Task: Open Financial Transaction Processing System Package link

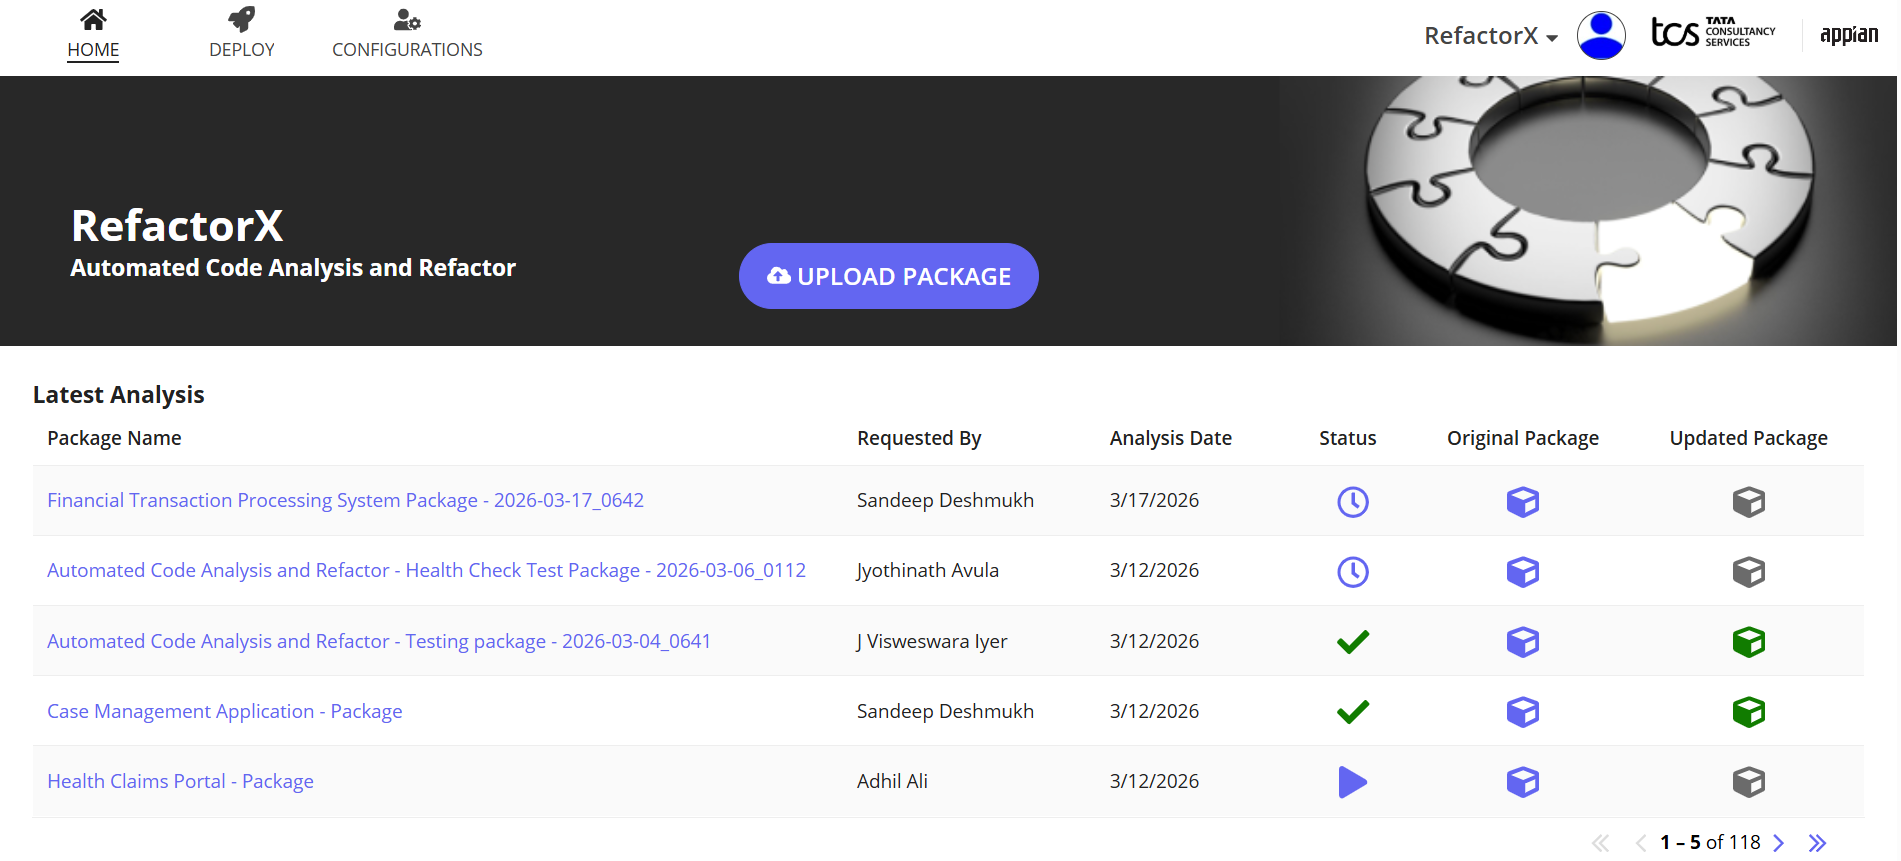Action: pos(345,500)
